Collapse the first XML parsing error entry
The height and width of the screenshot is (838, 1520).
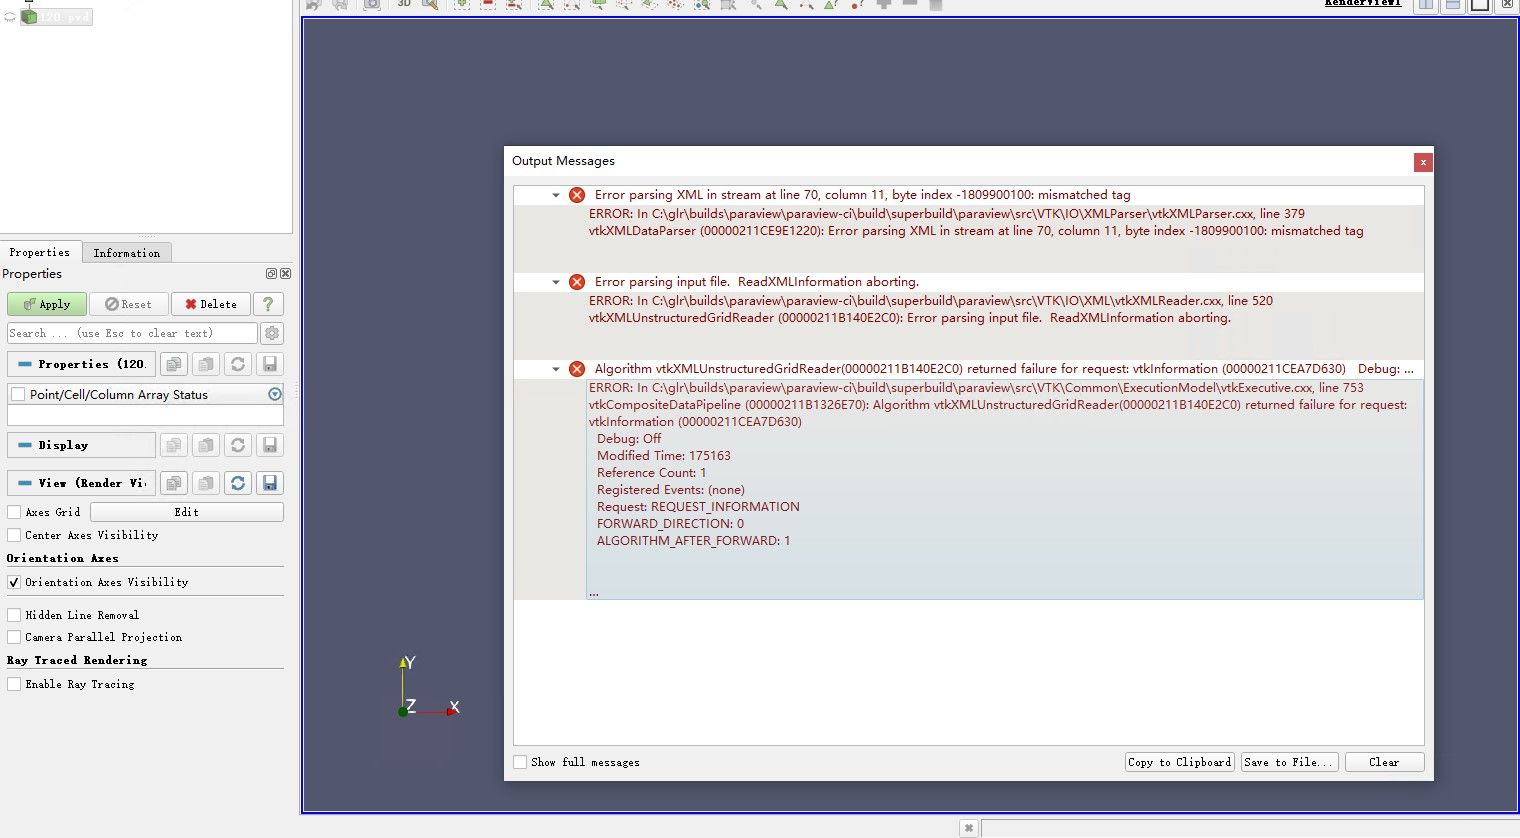(x=556, y=195)
